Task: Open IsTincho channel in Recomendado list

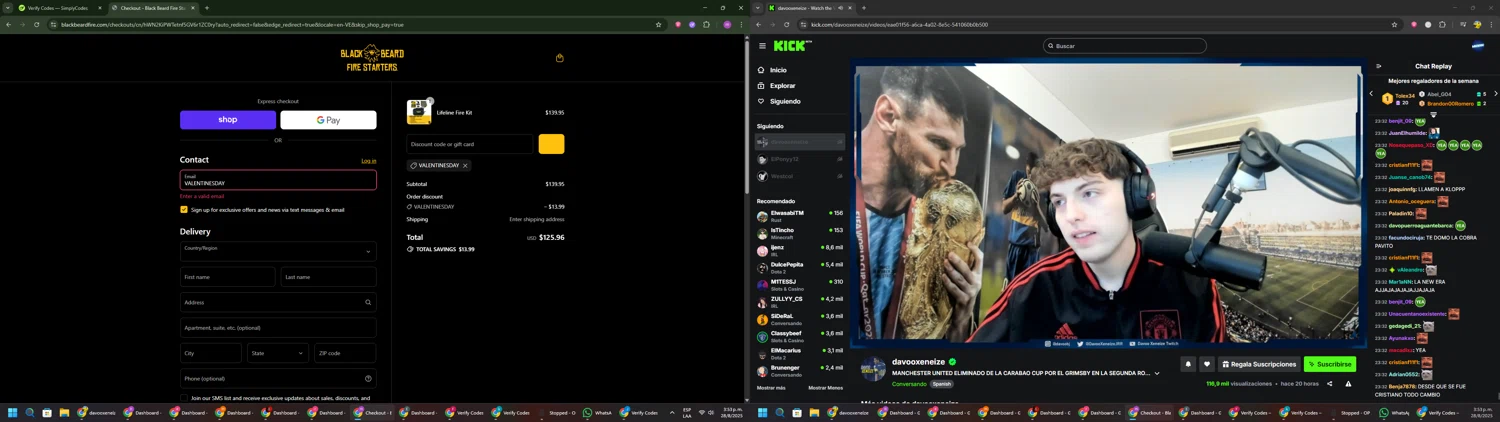Action: pos(800,233)
